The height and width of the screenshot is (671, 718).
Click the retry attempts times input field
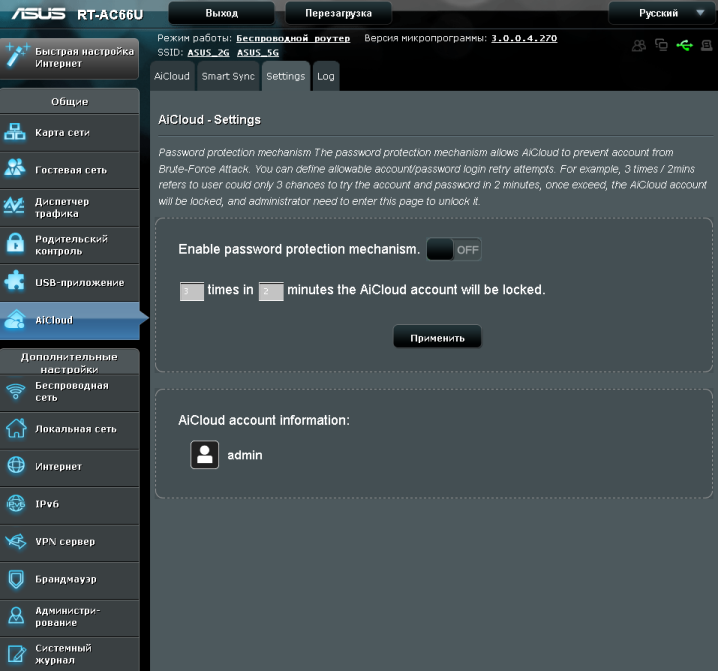click(192, 291)
